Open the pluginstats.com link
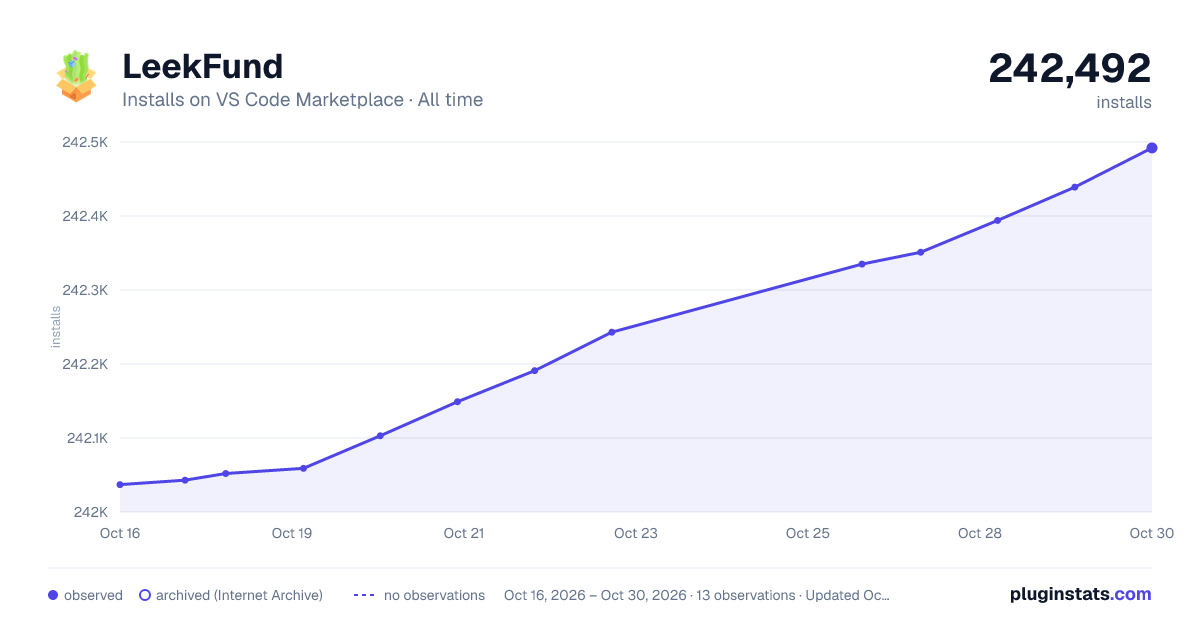Screen dimensions: 1200x630 [x=1080, y=594]
